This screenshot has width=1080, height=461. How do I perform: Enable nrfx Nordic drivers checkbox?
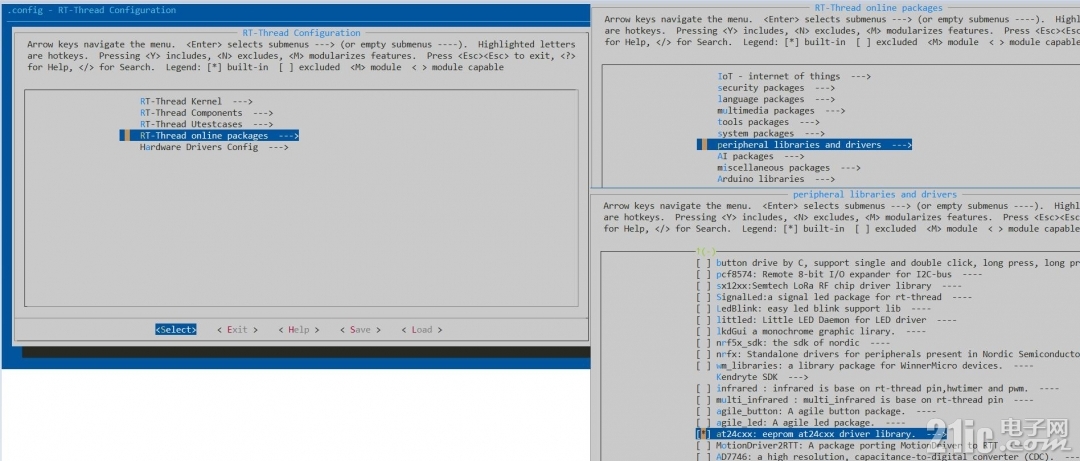click(x=703, y=354)
